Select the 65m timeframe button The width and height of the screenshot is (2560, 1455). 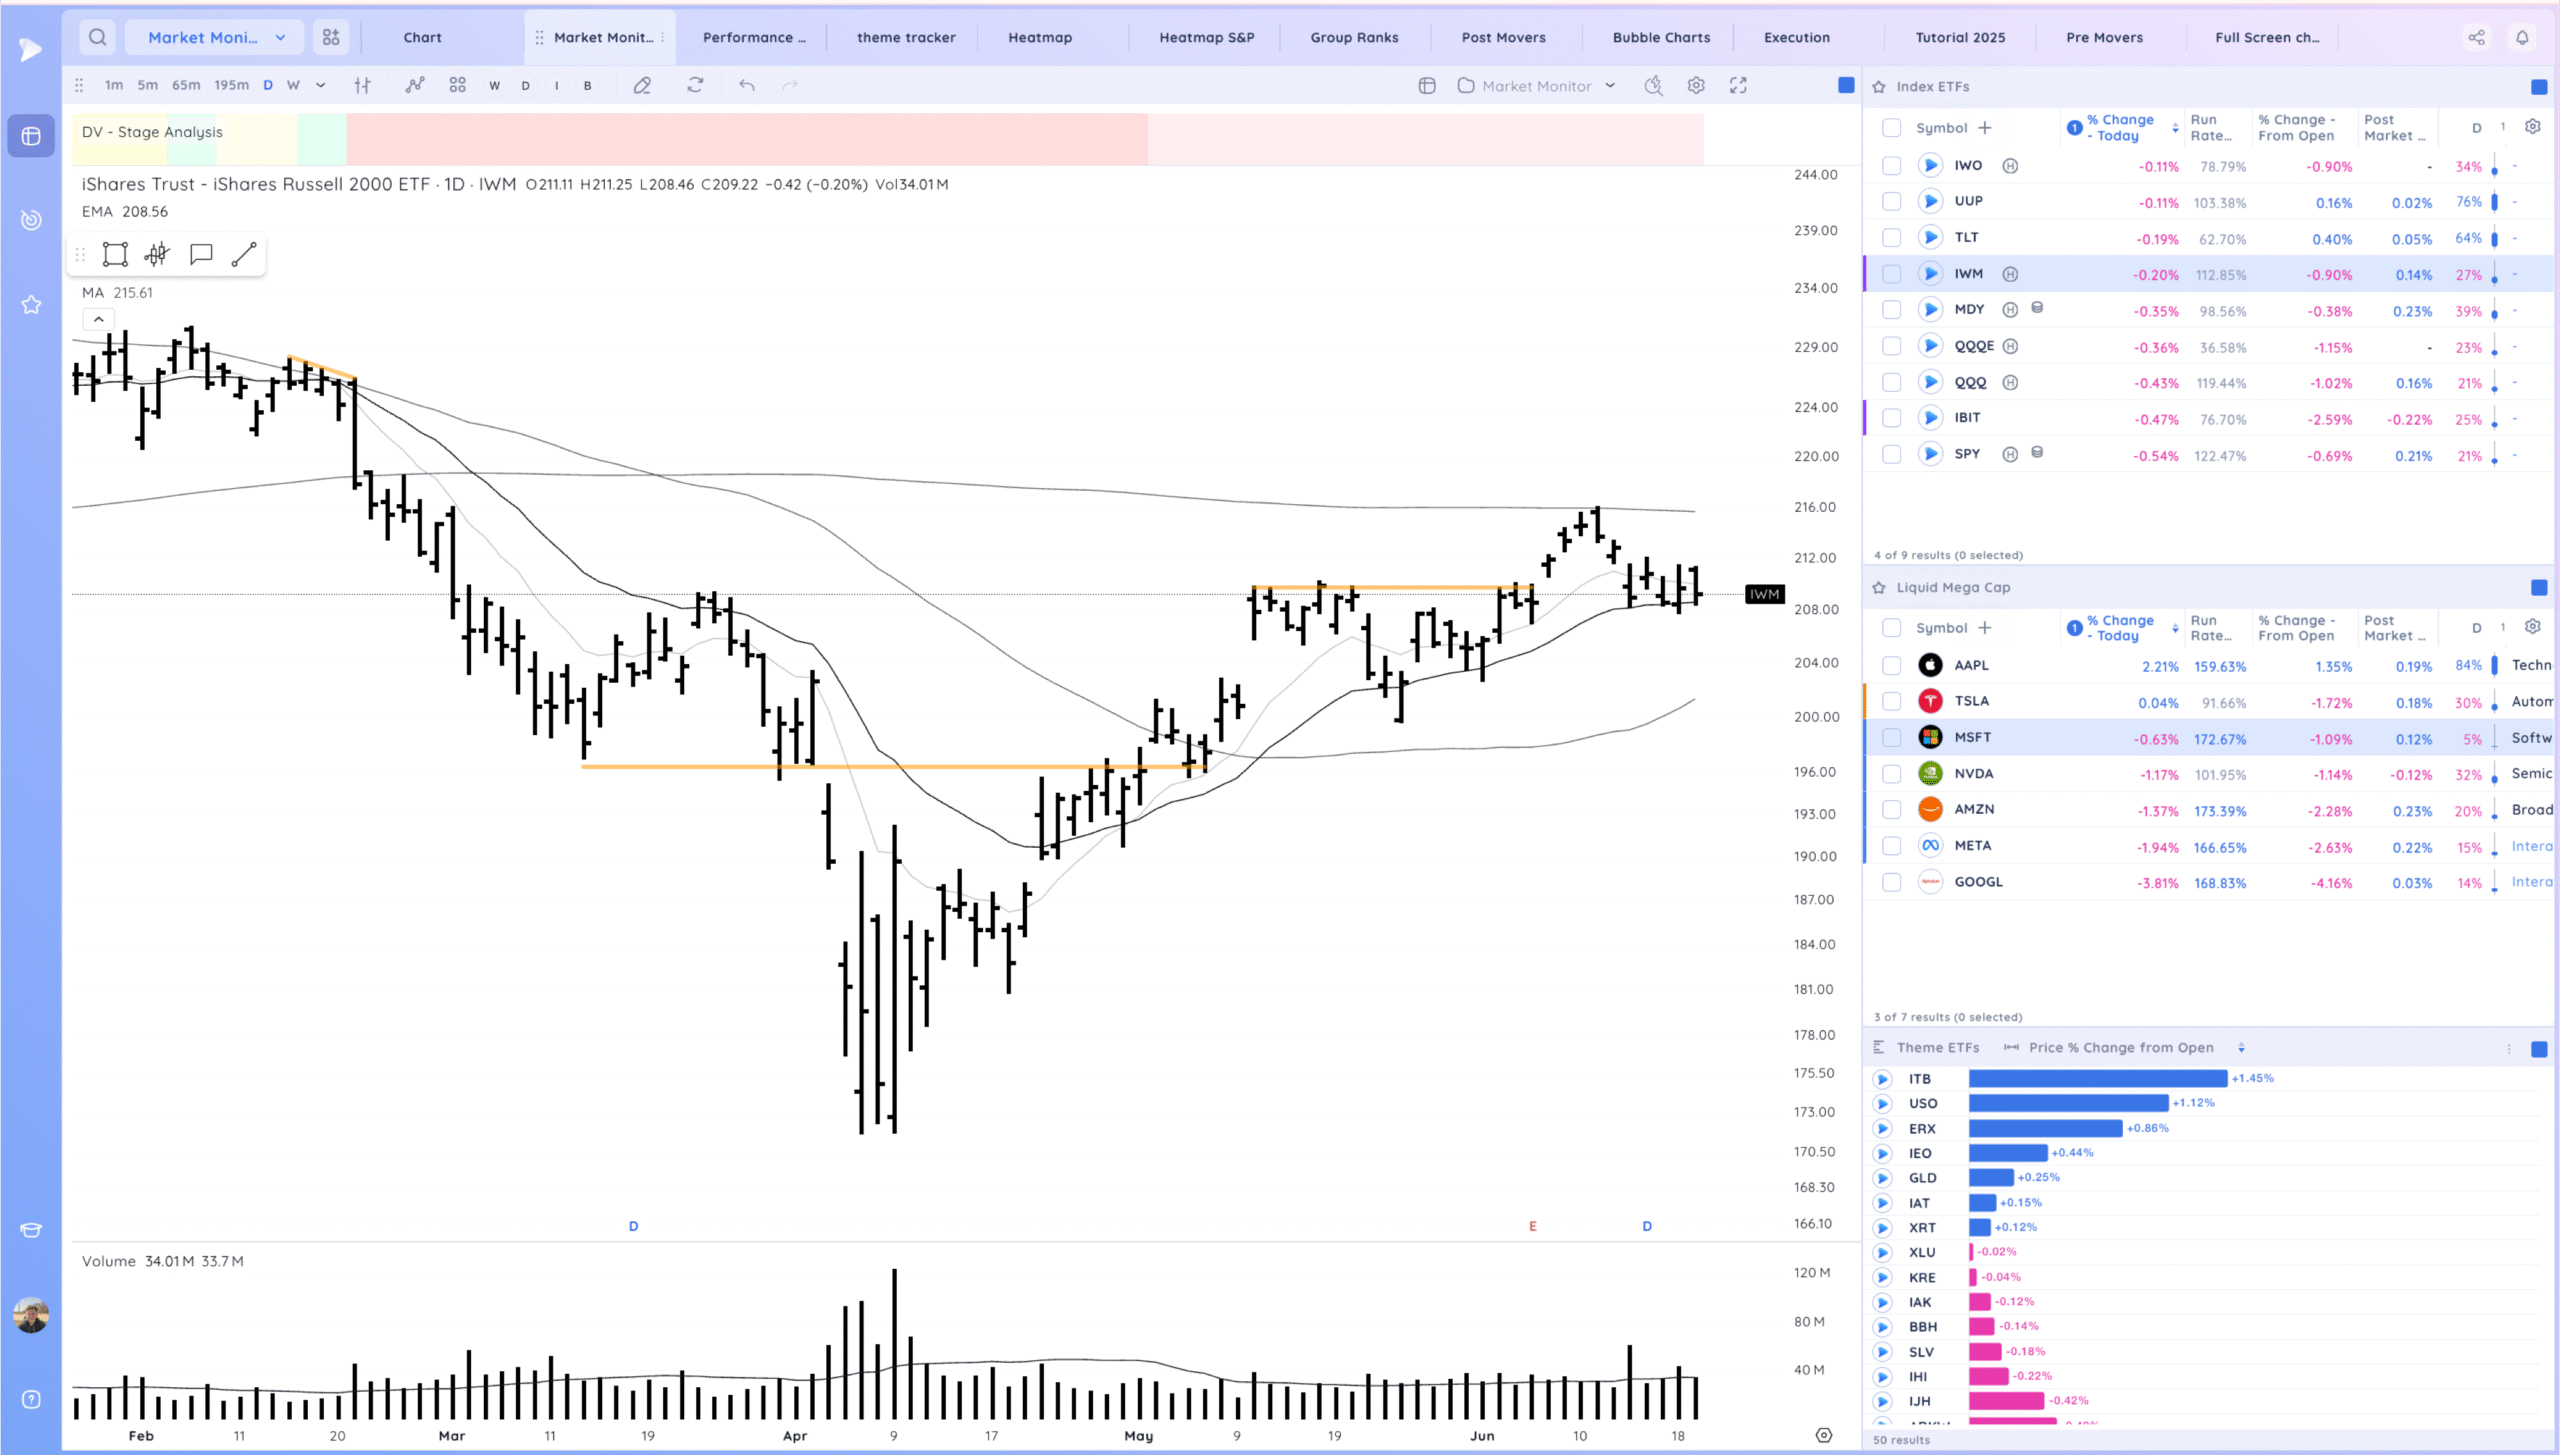coord(186,86)
